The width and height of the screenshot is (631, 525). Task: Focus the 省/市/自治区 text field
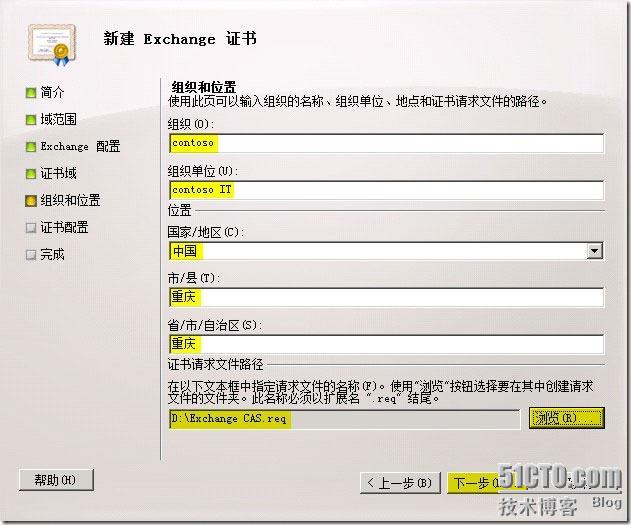pos(386,345)
